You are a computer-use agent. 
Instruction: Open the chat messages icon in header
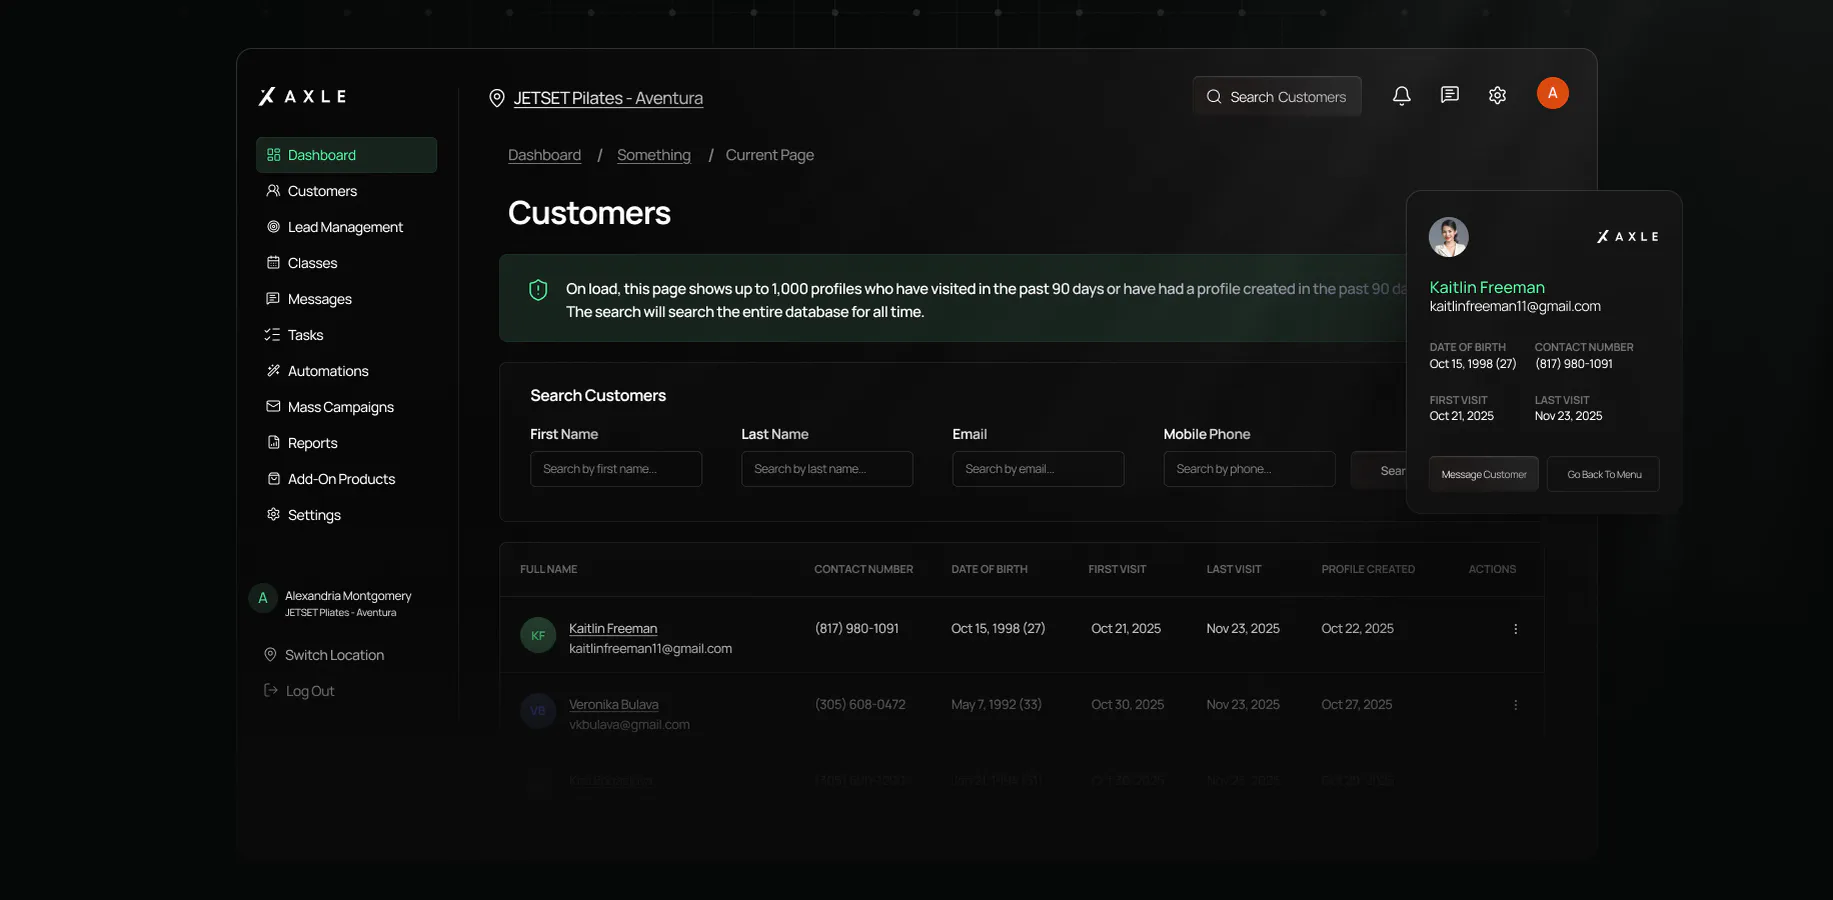(x=1450, y=95)
